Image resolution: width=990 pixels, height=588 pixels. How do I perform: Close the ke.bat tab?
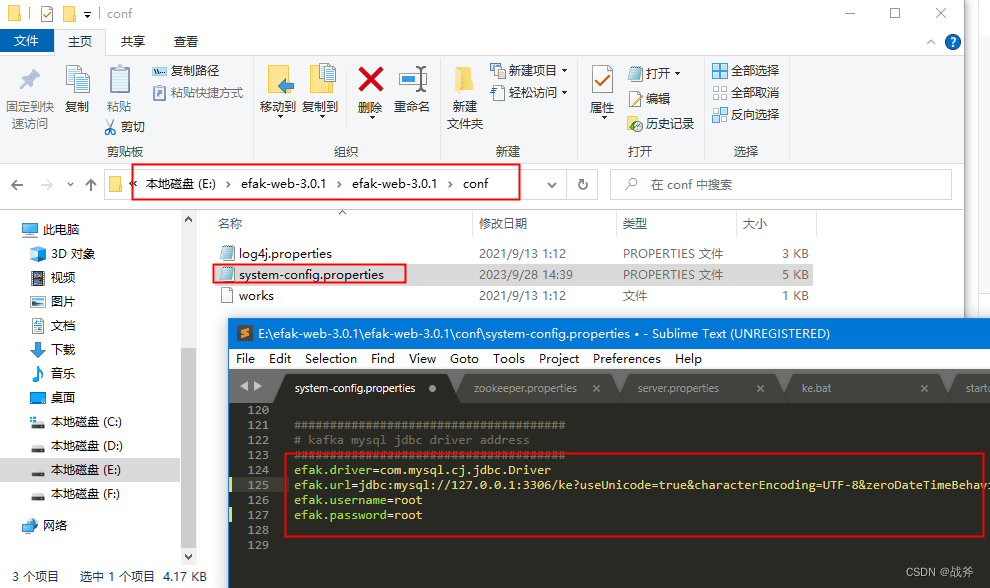(x=924, y=388)
